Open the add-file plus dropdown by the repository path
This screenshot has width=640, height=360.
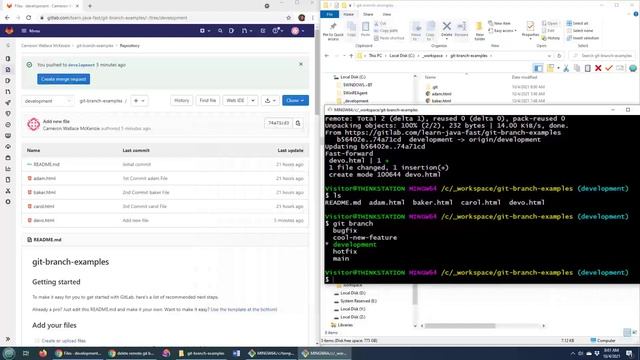click(x=140, y=101)
